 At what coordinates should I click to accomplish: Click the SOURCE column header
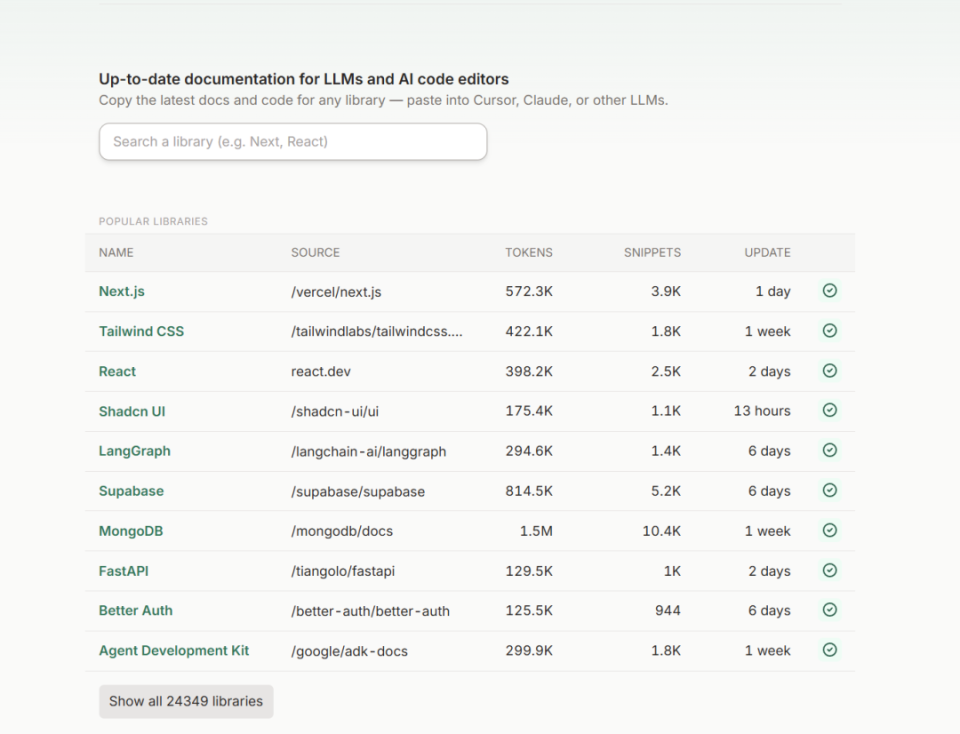(315, 252)
